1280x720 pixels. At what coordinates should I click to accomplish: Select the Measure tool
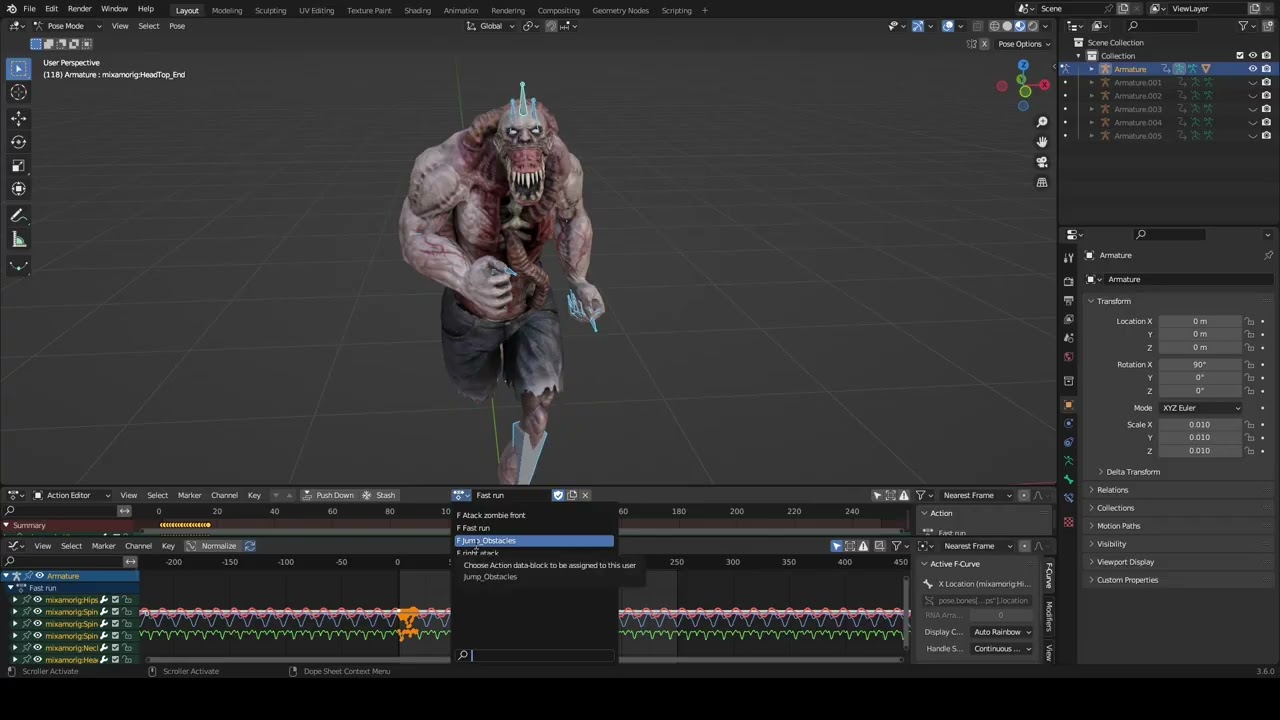click(x=18, y=240)
